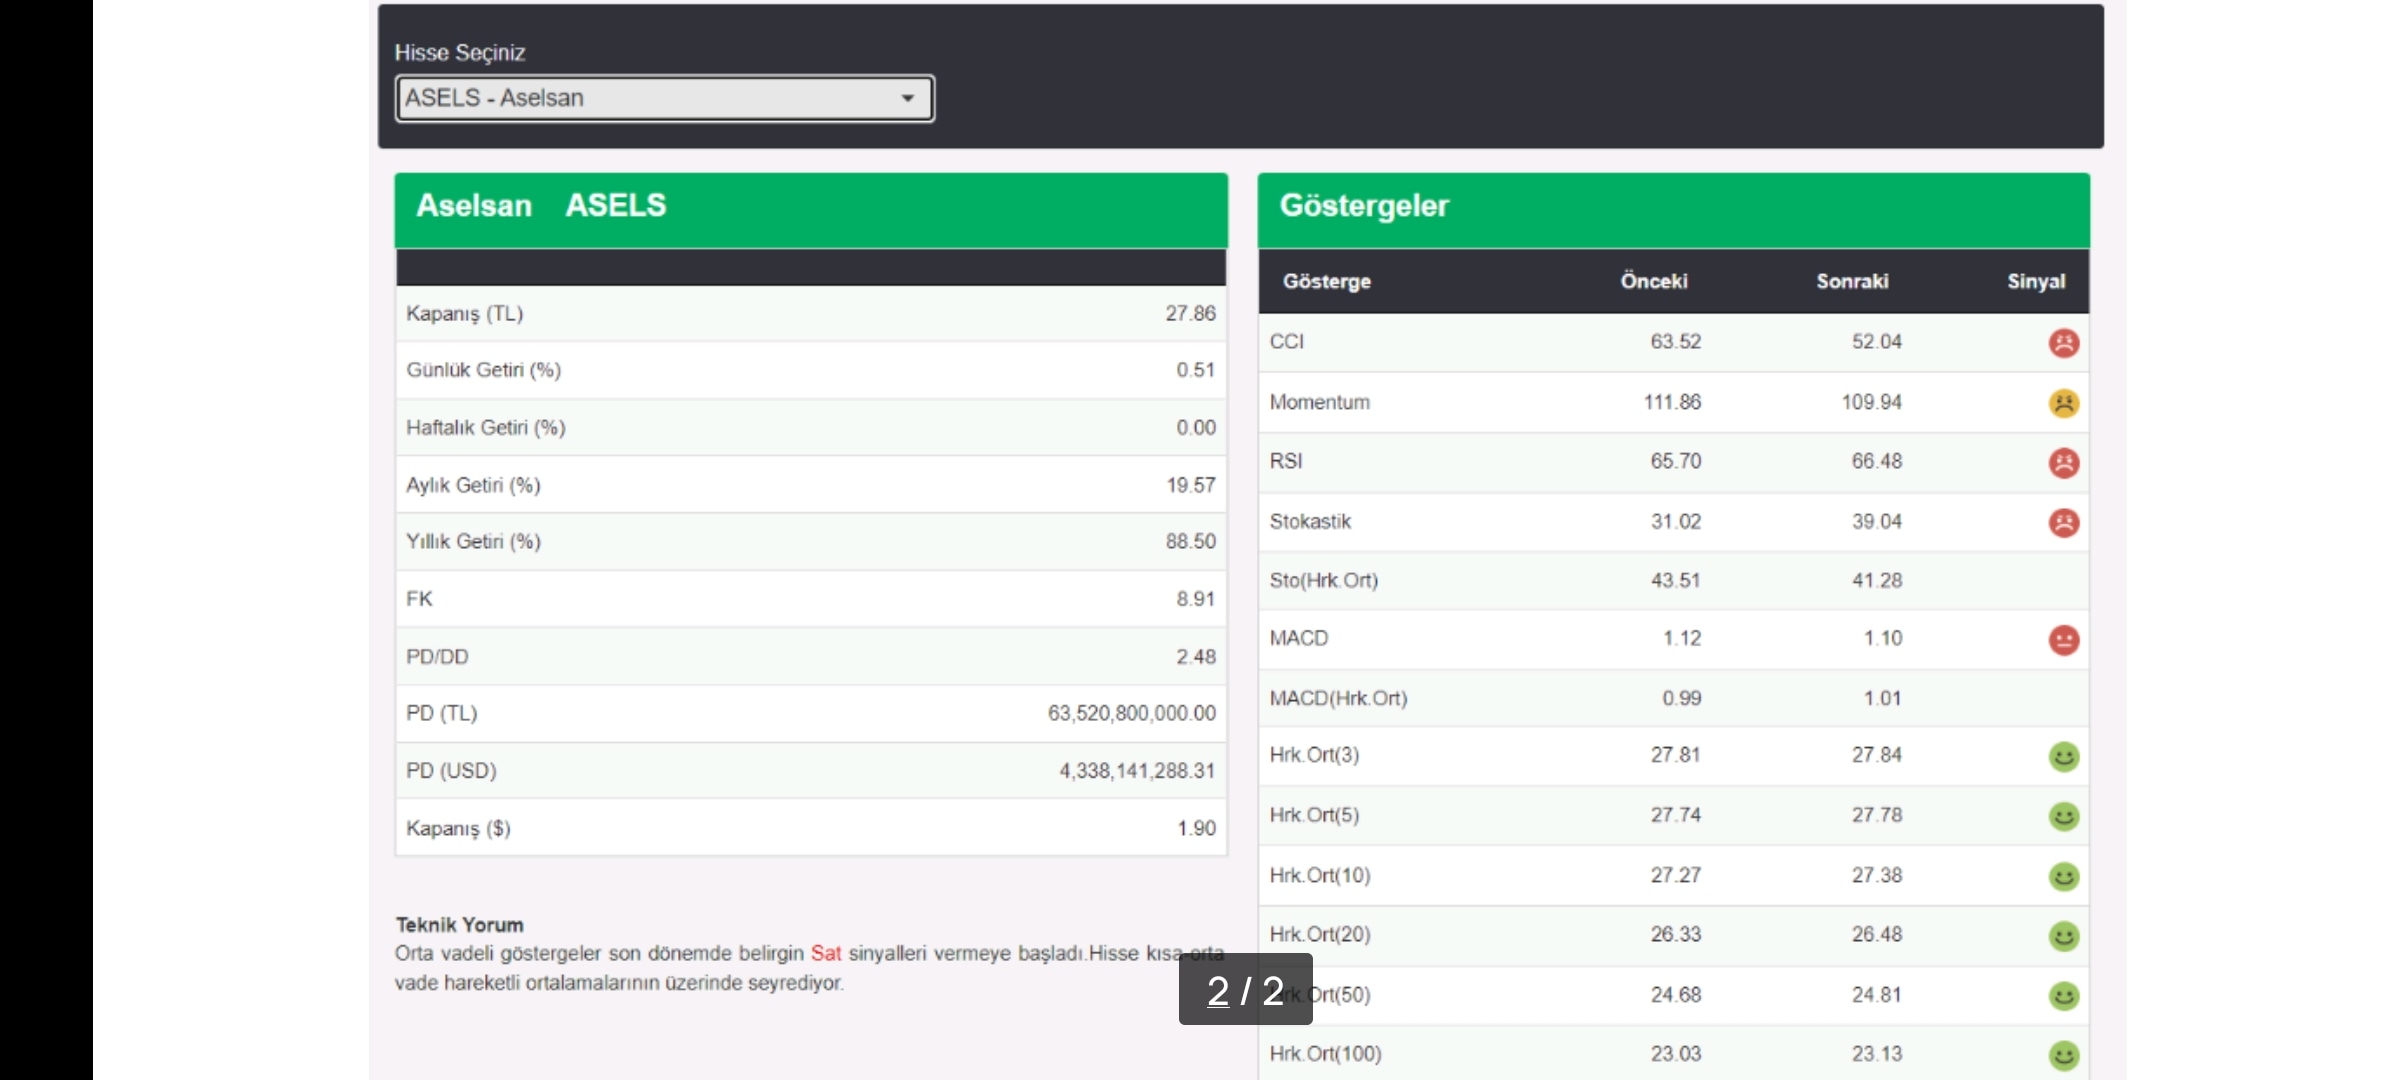Click the Stokastik red signal icon
Screen dimensions: 2400x1080
point(2063,522)
